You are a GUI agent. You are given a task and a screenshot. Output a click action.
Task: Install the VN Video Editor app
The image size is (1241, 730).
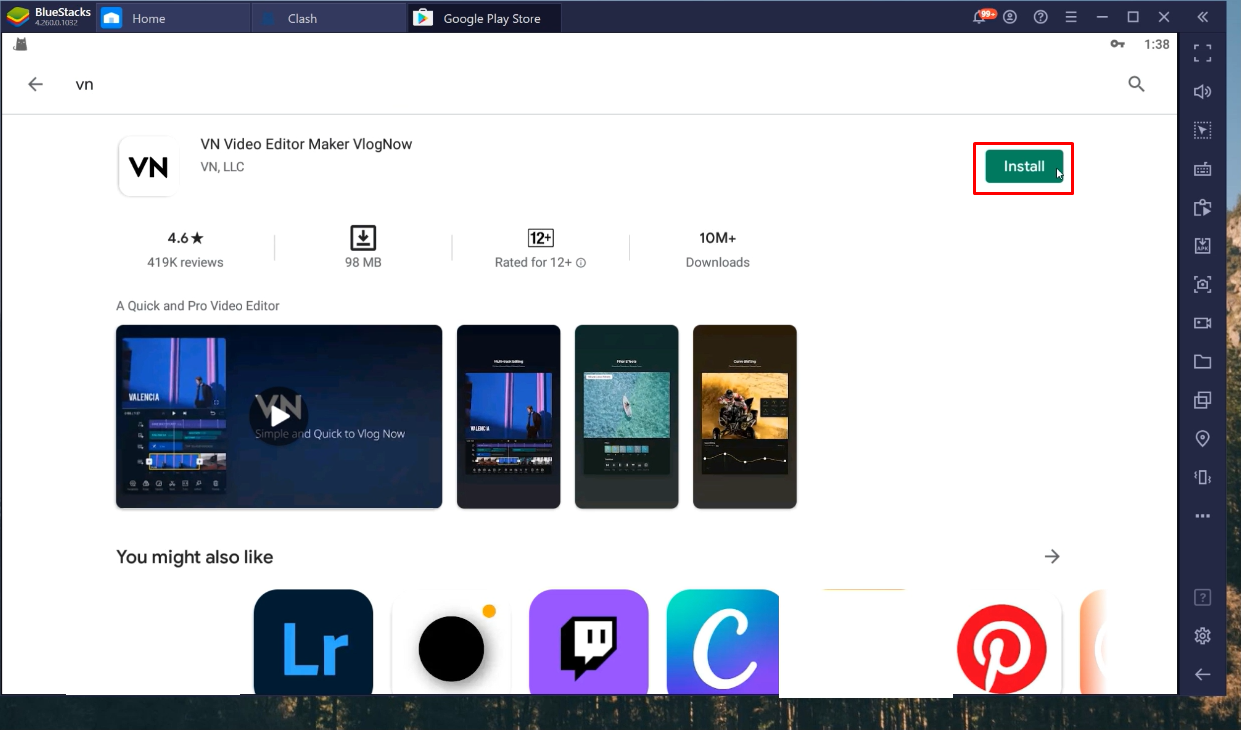pos(1023,166)
